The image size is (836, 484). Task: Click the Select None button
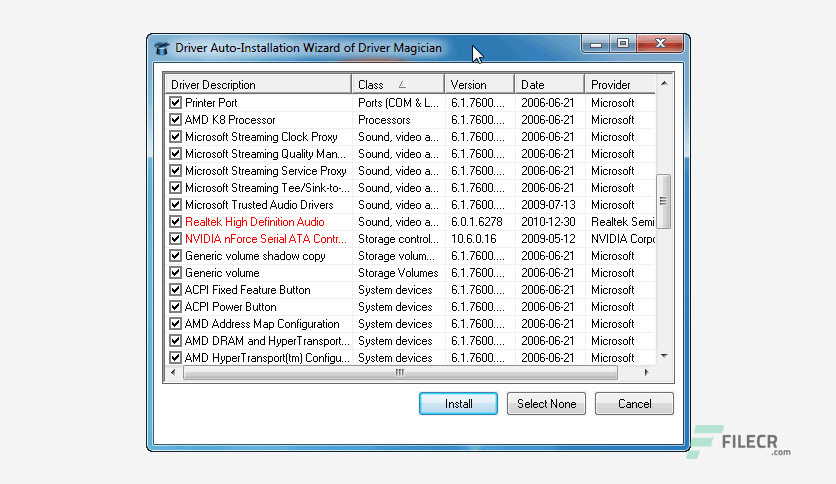pos(546,404)
